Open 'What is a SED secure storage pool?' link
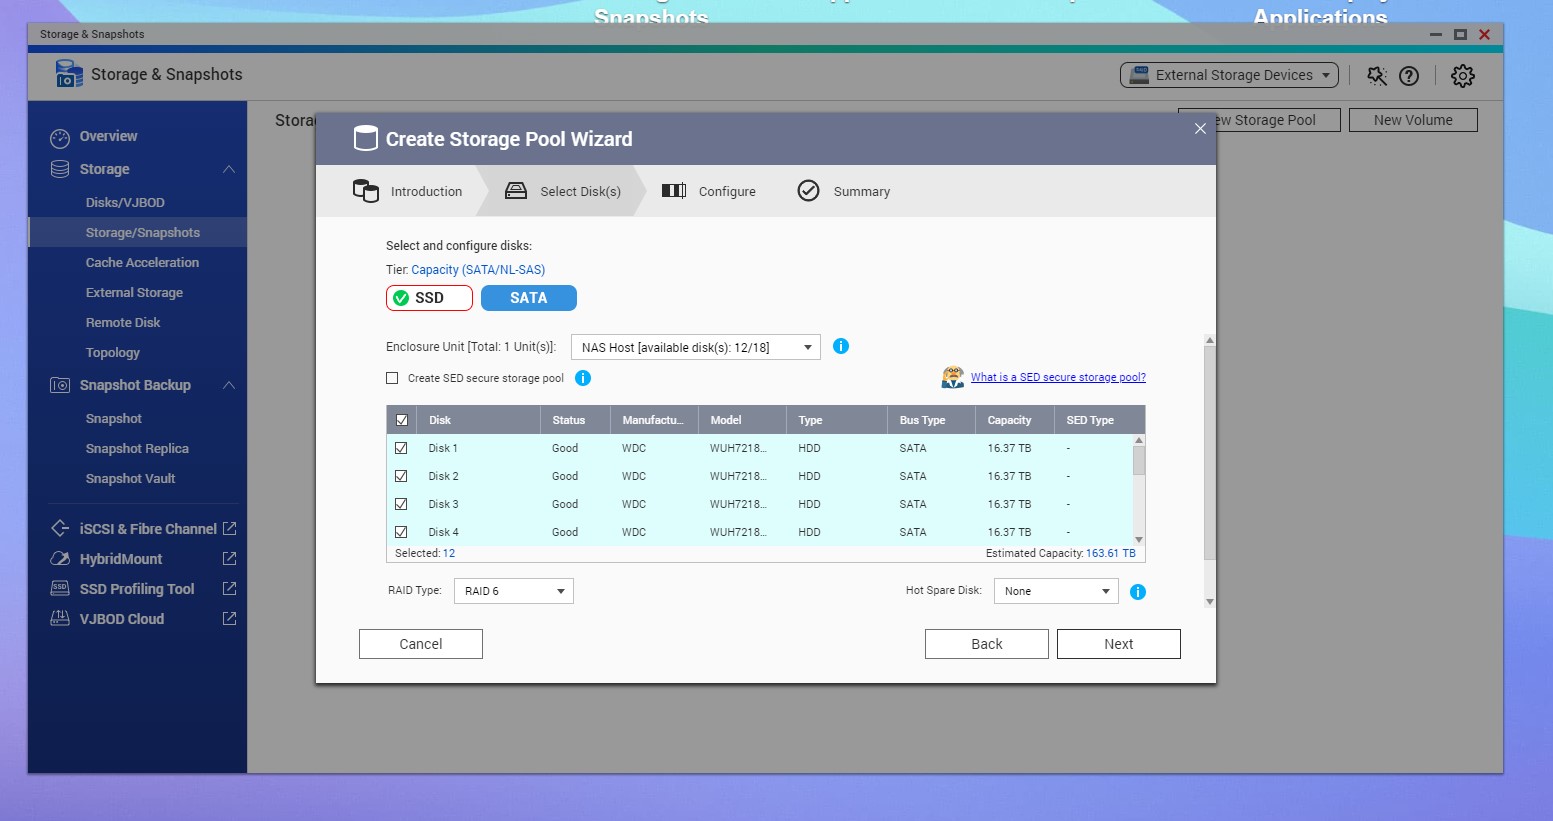 coord(1057,377)
